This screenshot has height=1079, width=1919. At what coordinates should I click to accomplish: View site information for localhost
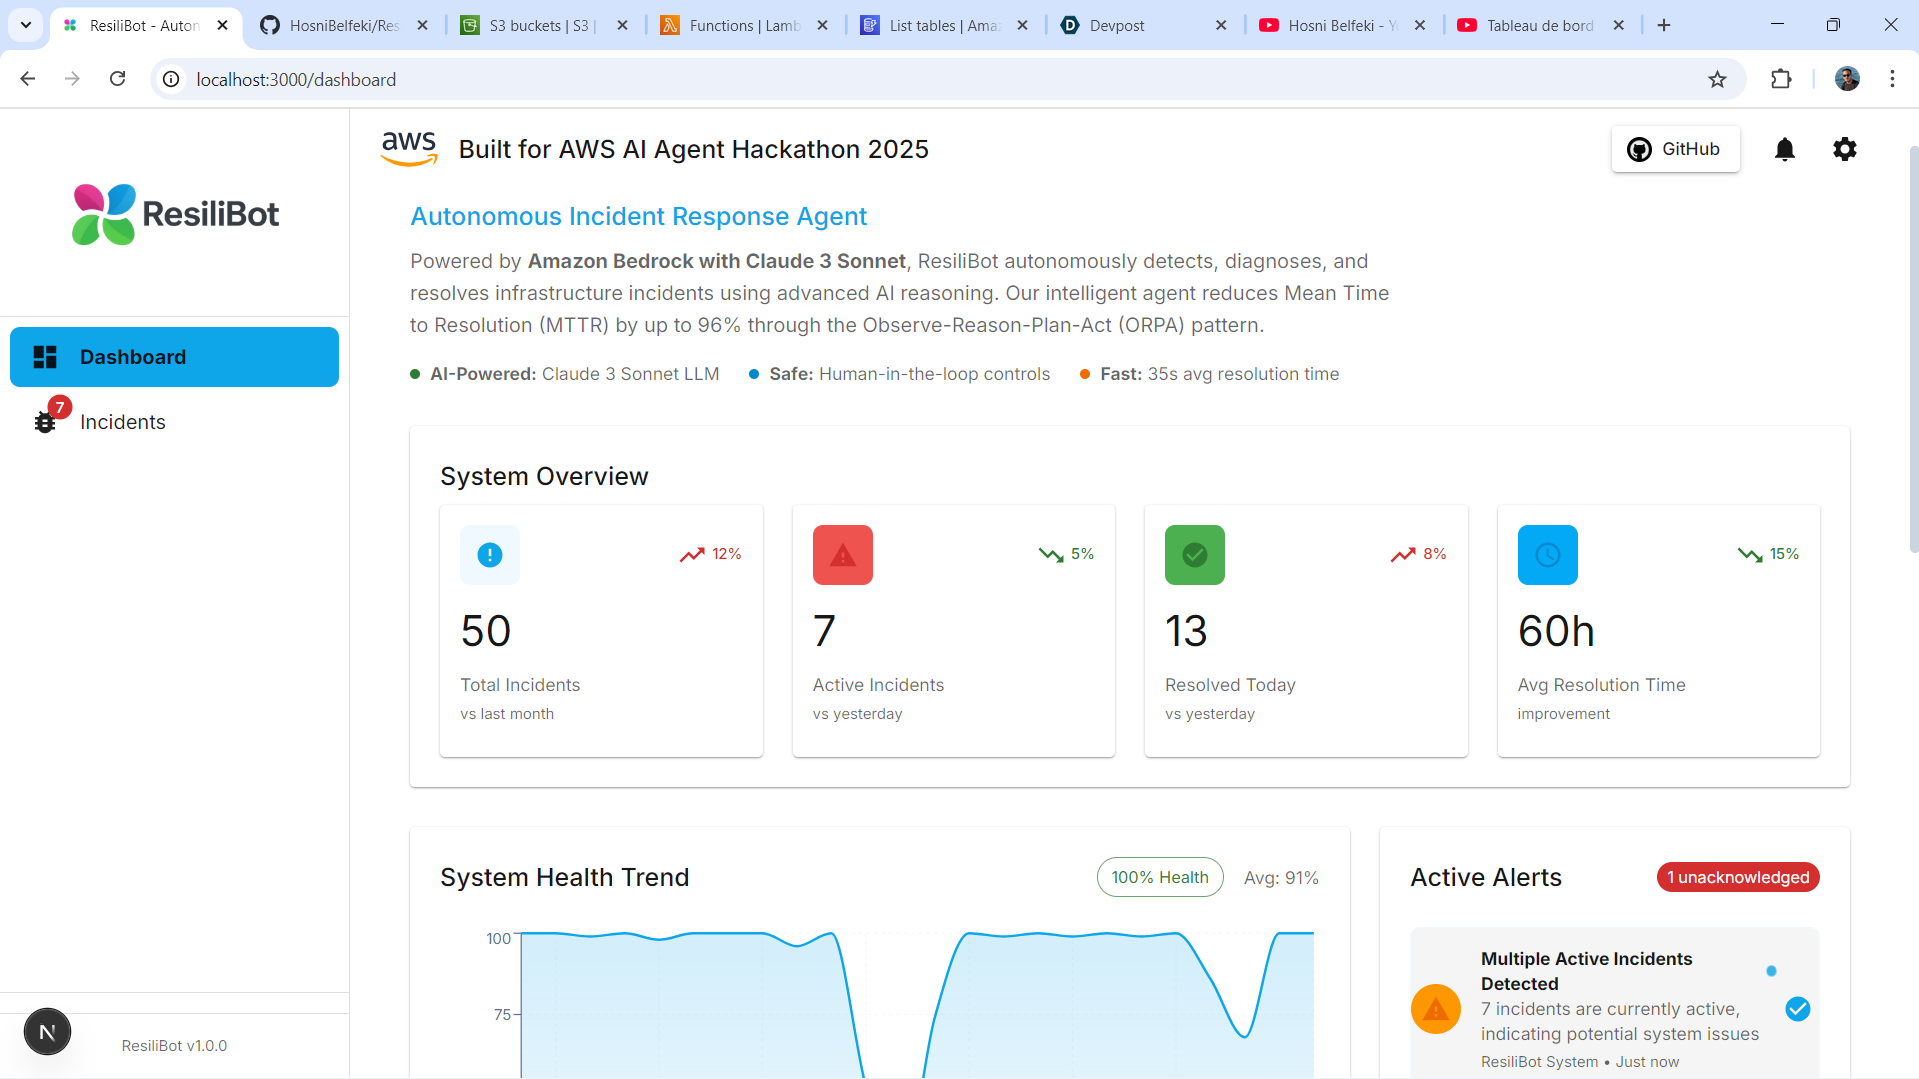point(172,79)
